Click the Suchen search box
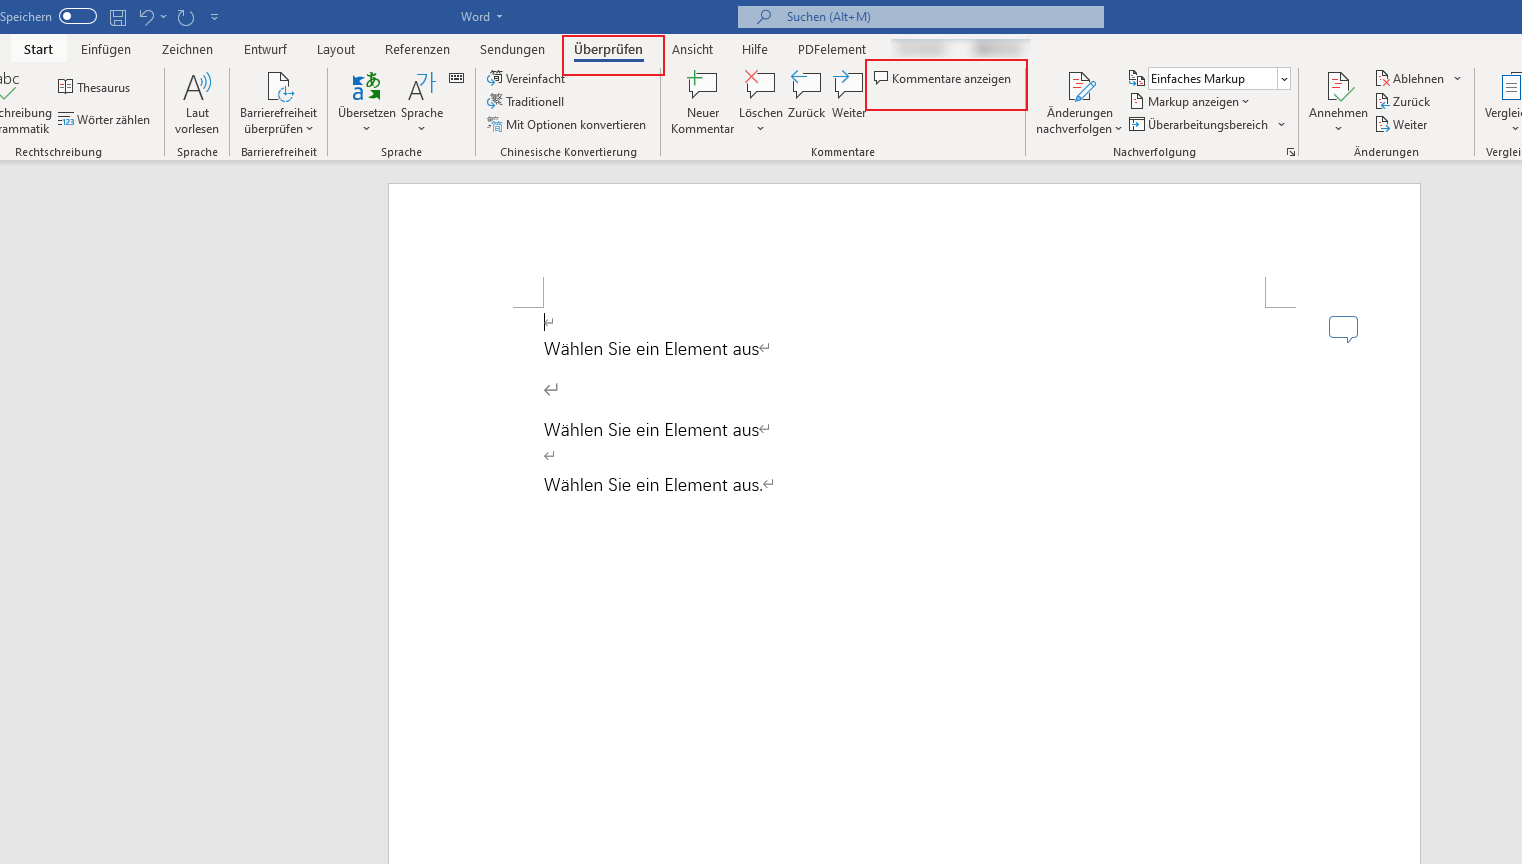The width and height of the screenshot is (1522, 864). click(921, 17)
